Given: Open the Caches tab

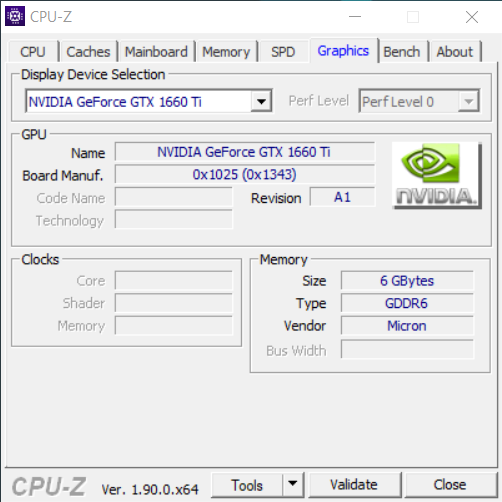Looking at the screenshot, I should click(88, 52).
